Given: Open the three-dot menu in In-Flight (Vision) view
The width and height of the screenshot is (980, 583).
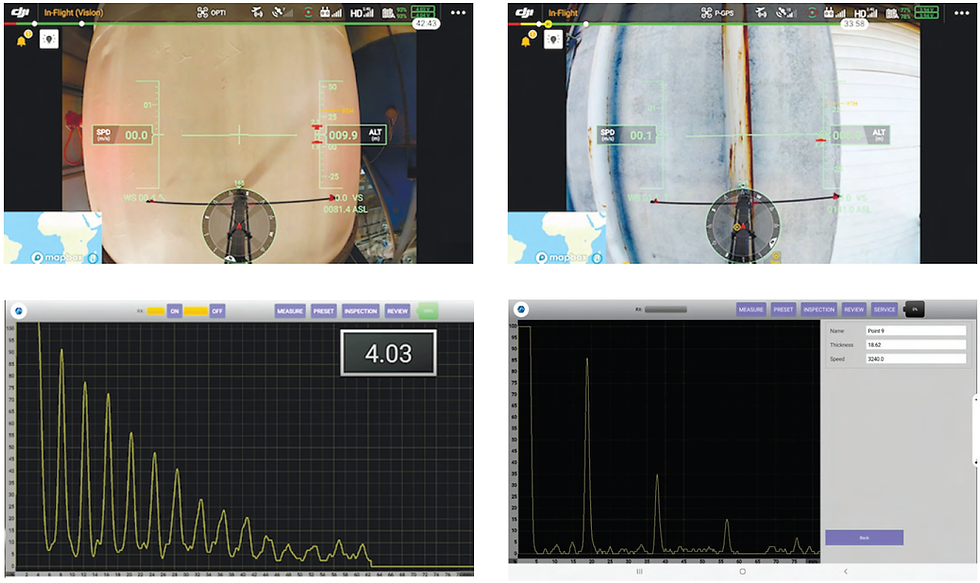Looking at the screenshot, I should click(x=458, y=12).
